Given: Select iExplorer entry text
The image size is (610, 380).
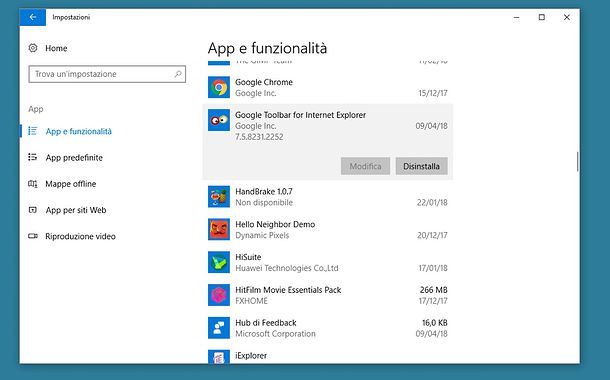Looking at the screenshot, I should click(x=251, y=355).
